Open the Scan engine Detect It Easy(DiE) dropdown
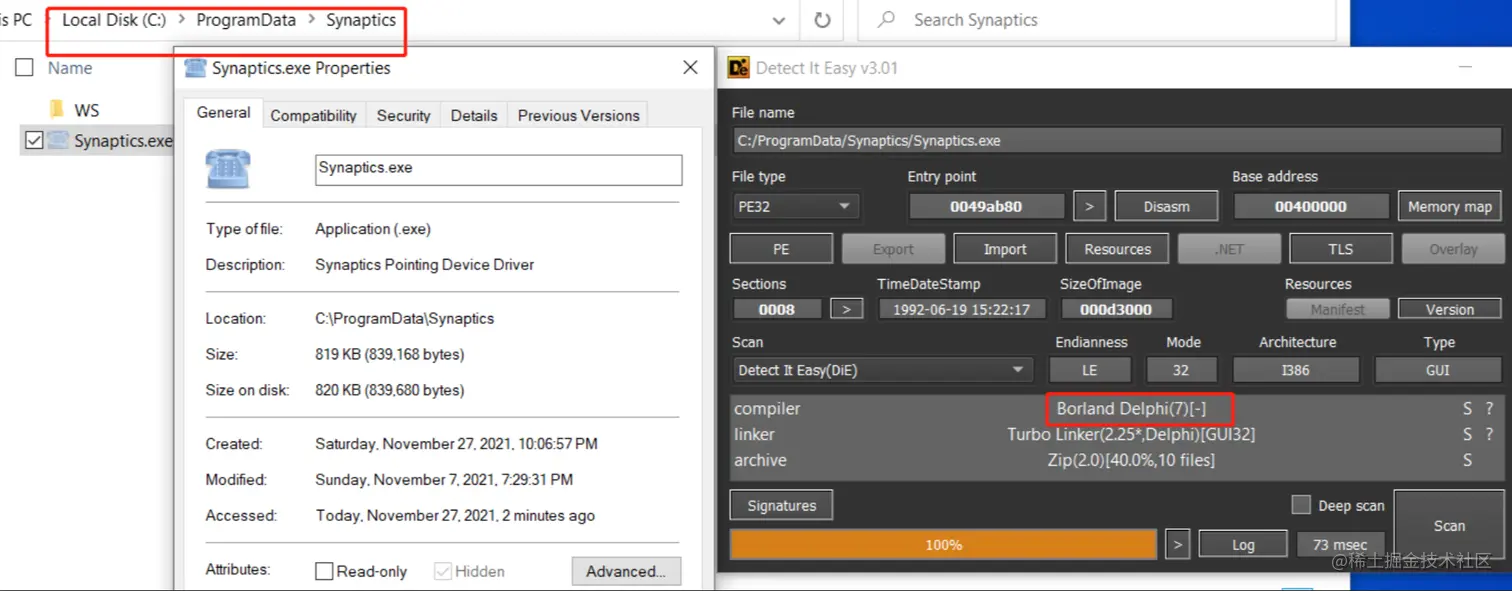 (881, 370)
